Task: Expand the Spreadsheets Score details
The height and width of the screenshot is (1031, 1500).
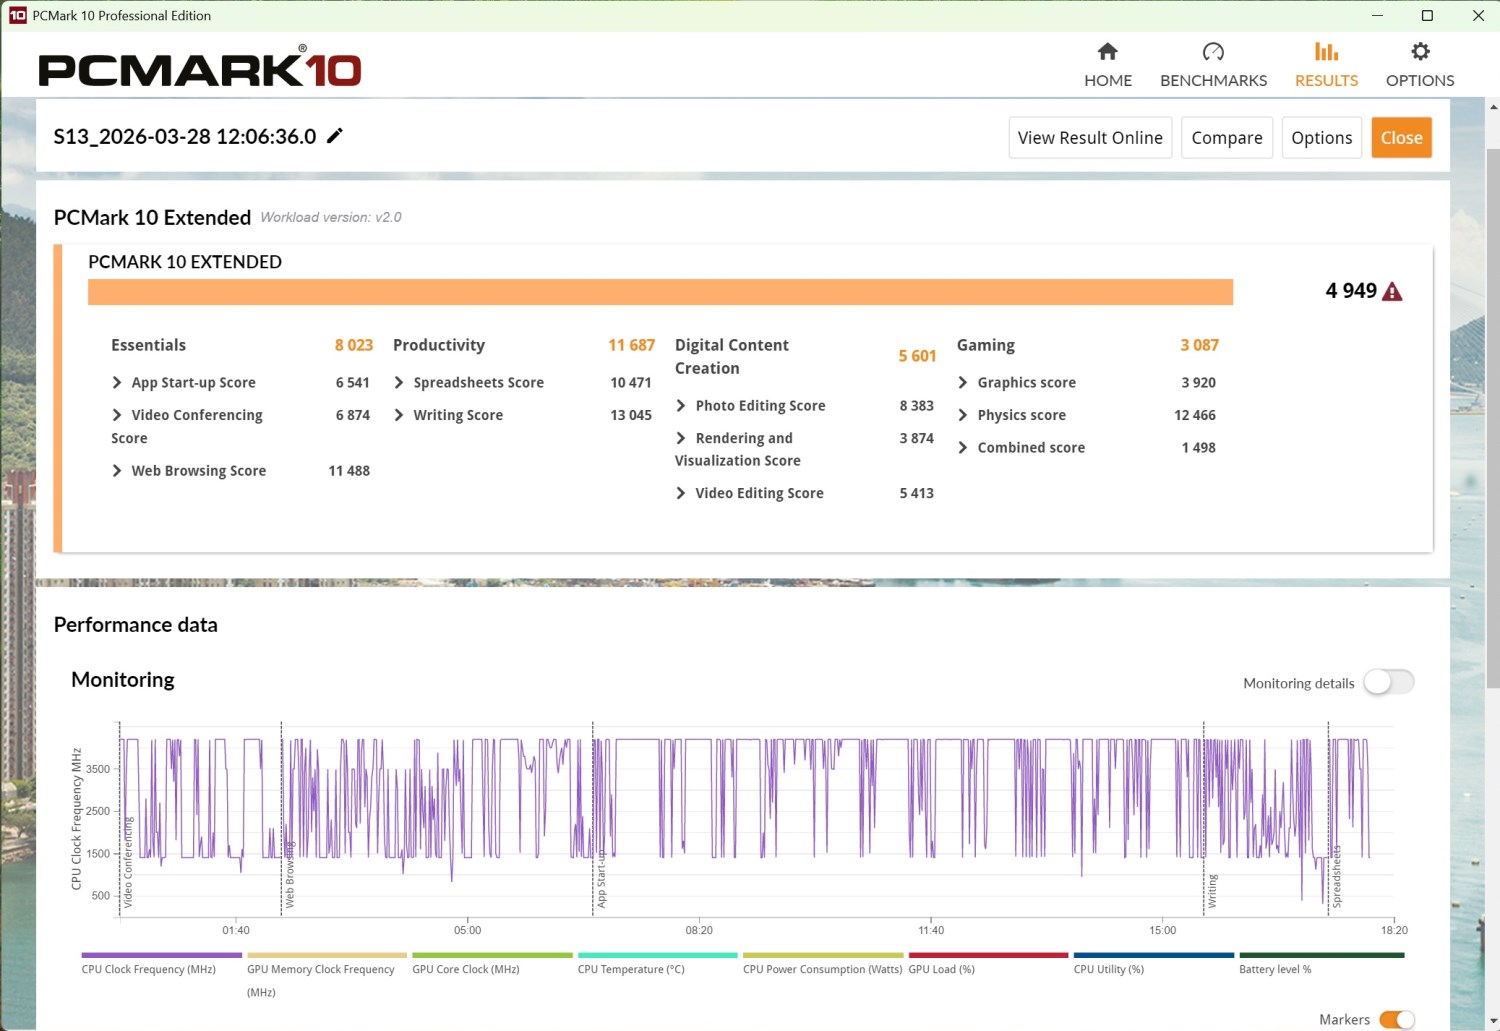Action: point(399,383)
